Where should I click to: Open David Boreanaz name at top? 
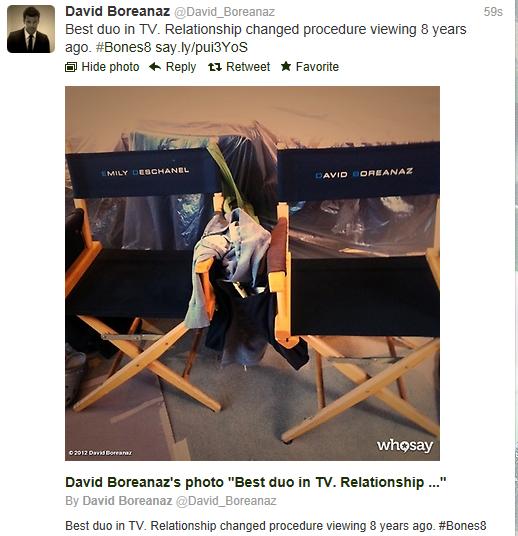pyautogui.click(x=118, y=12)
